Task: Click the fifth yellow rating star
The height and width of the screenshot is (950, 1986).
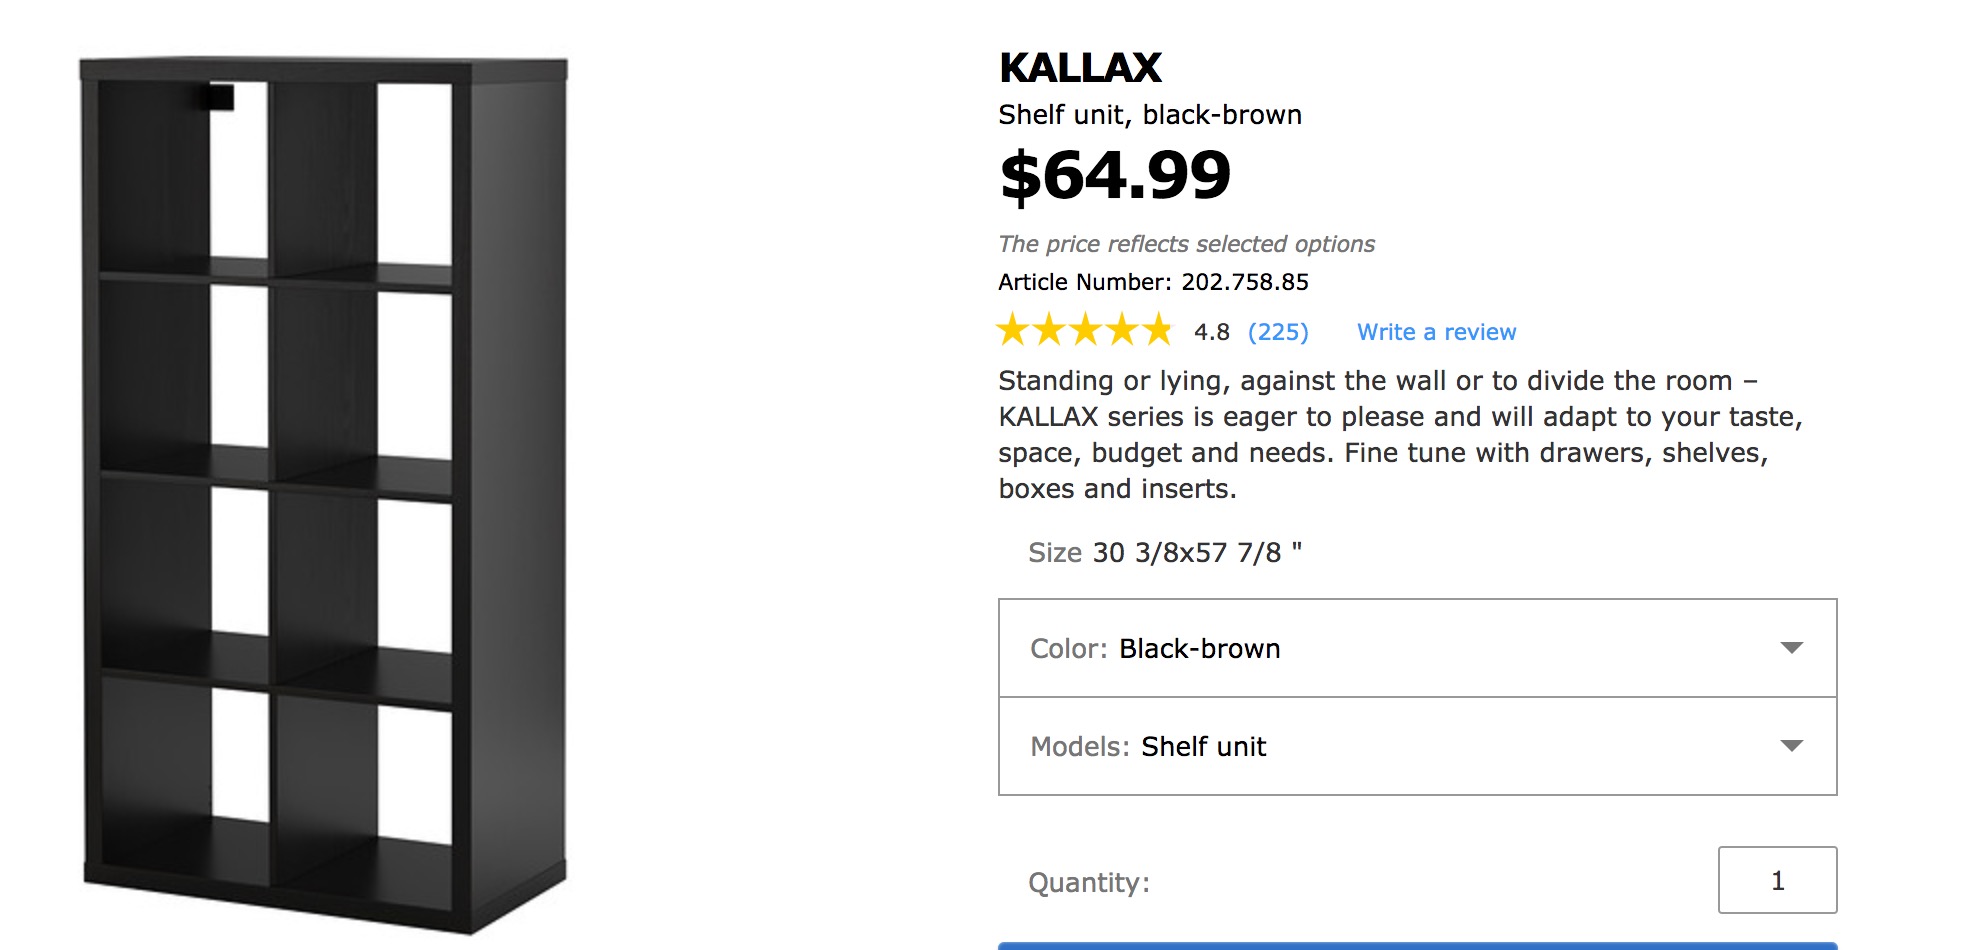Action: point(1157,330)
